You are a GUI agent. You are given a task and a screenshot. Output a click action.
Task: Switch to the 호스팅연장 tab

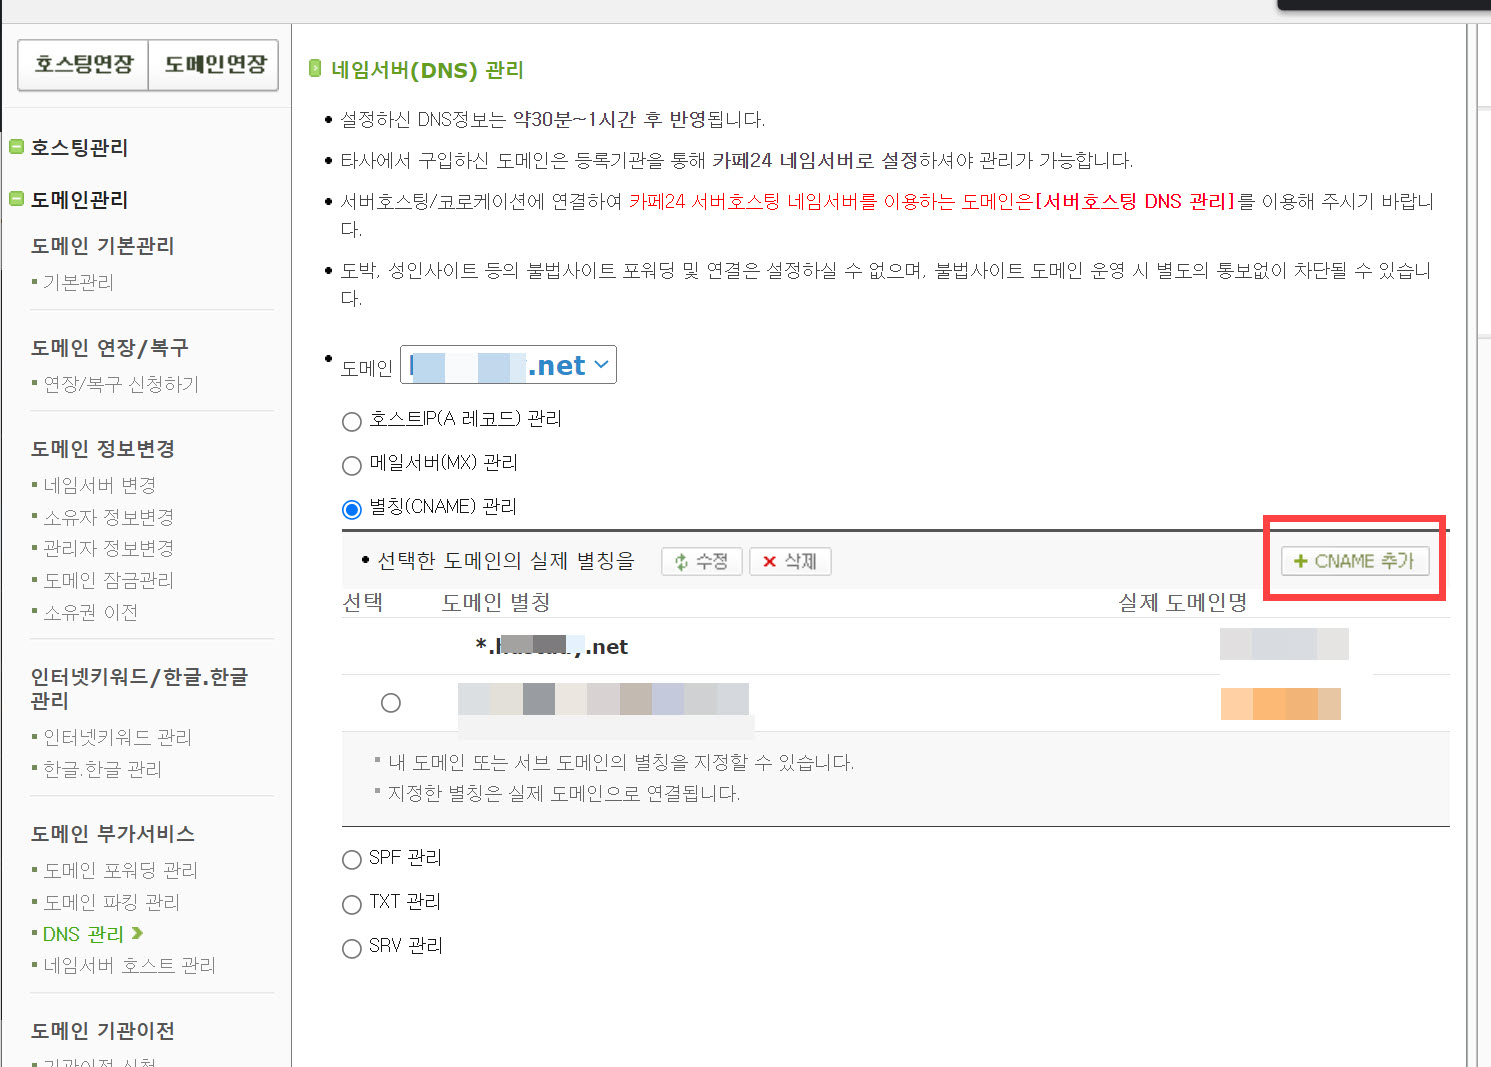click(x=82, y=64)
